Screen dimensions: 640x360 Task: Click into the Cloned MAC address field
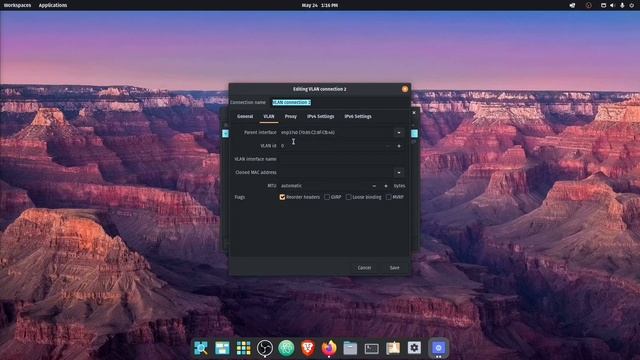point(336,172)
